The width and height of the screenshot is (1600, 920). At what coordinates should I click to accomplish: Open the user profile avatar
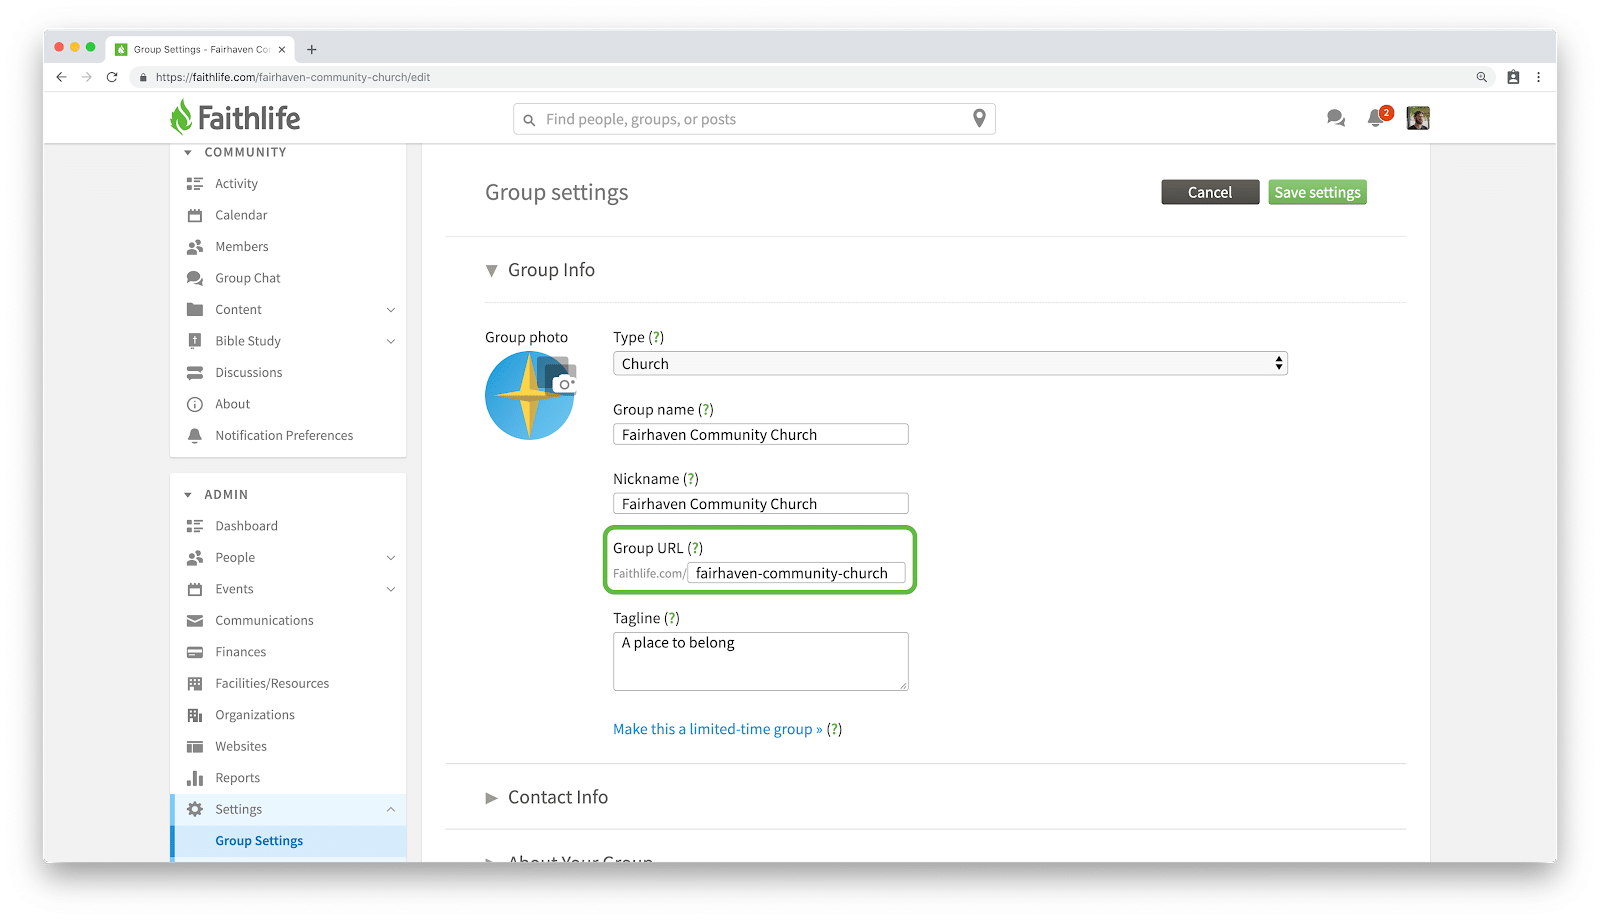pyautogui.click(x=1418, y=118)
